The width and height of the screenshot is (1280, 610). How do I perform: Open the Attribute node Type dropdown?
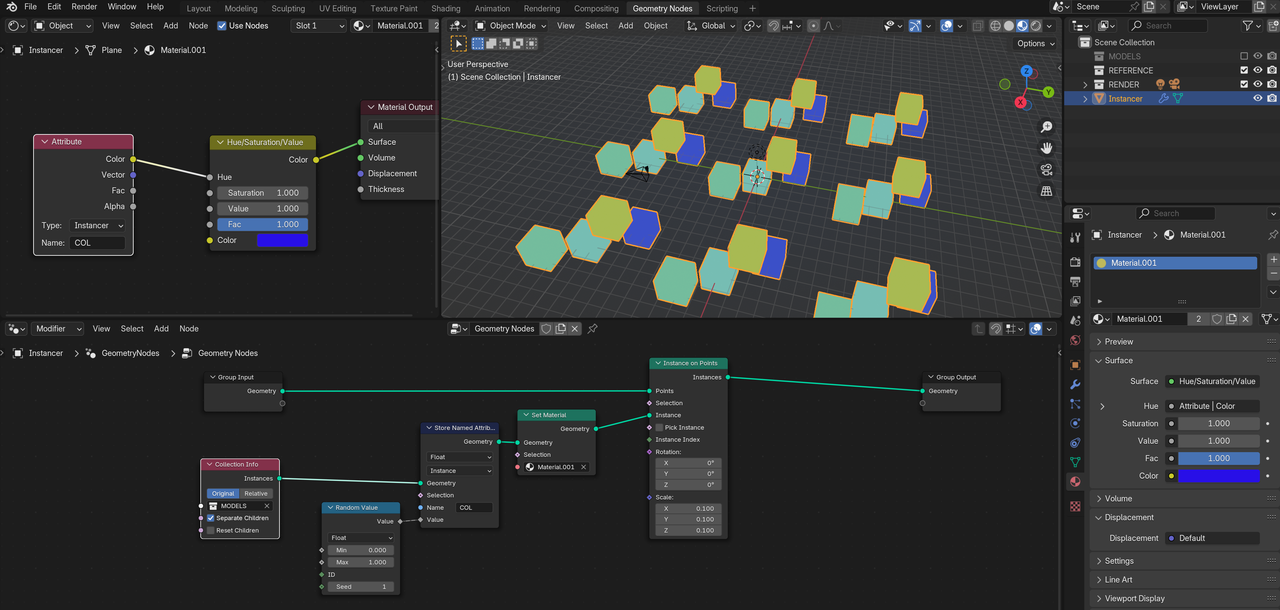[97, 226]
